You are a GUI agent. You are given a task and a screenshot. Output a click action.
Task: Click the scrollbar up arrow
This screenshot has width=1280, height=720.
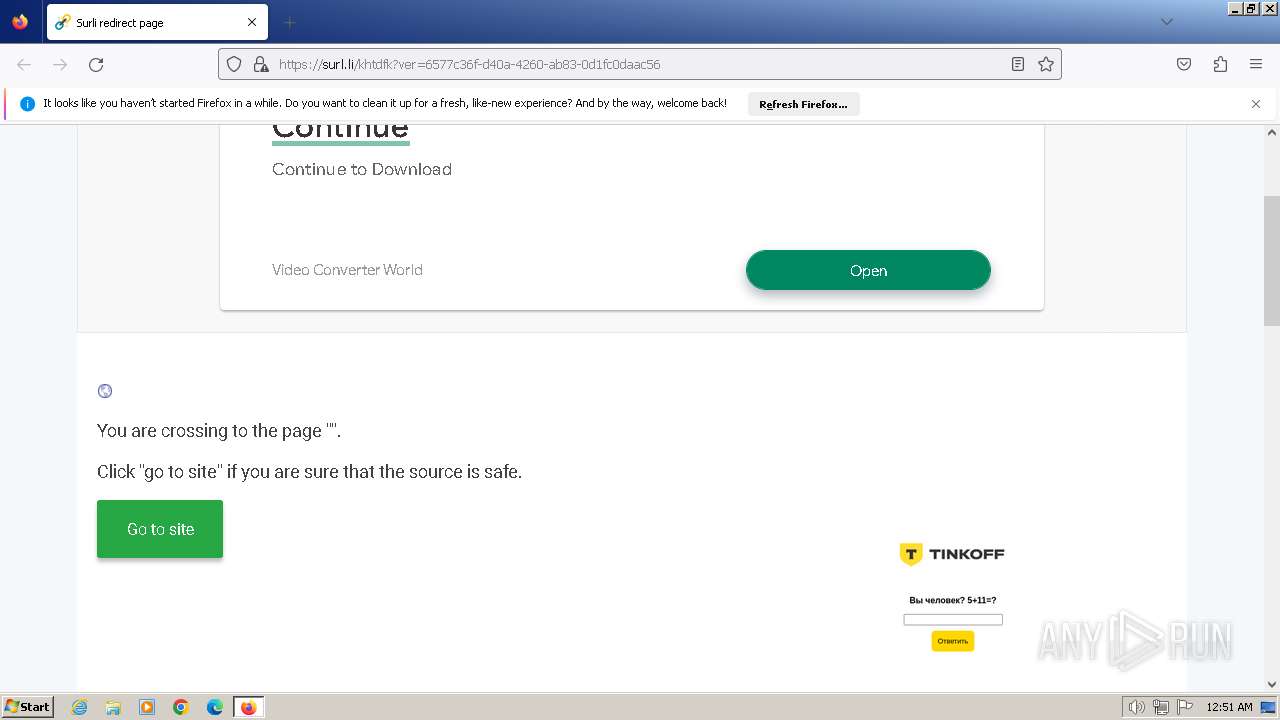[x=1272, y=132]
